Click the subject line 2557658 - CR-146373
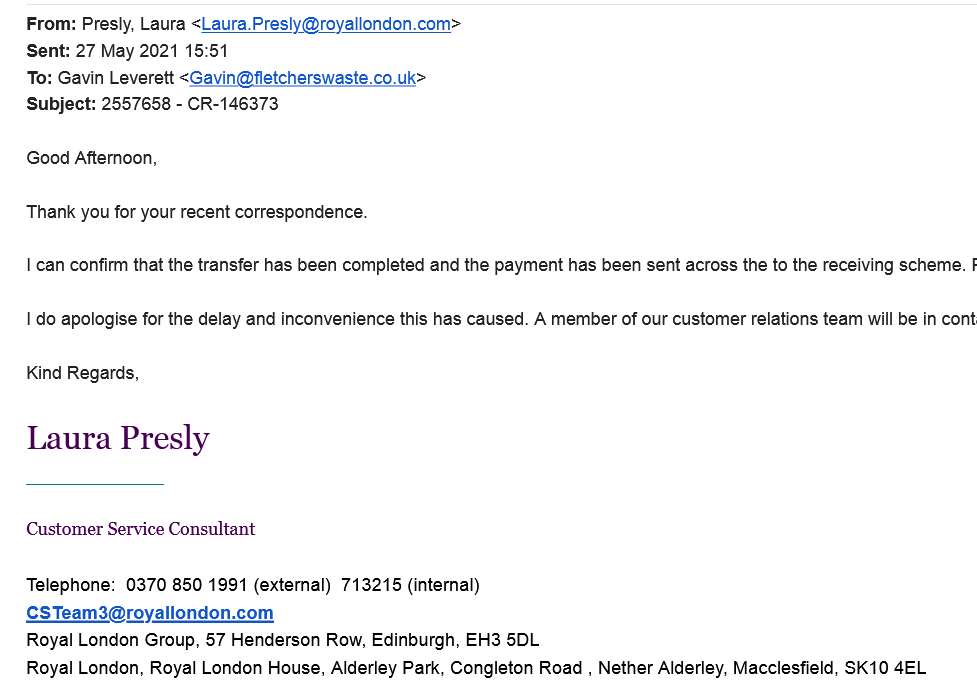 pos(190,104)
